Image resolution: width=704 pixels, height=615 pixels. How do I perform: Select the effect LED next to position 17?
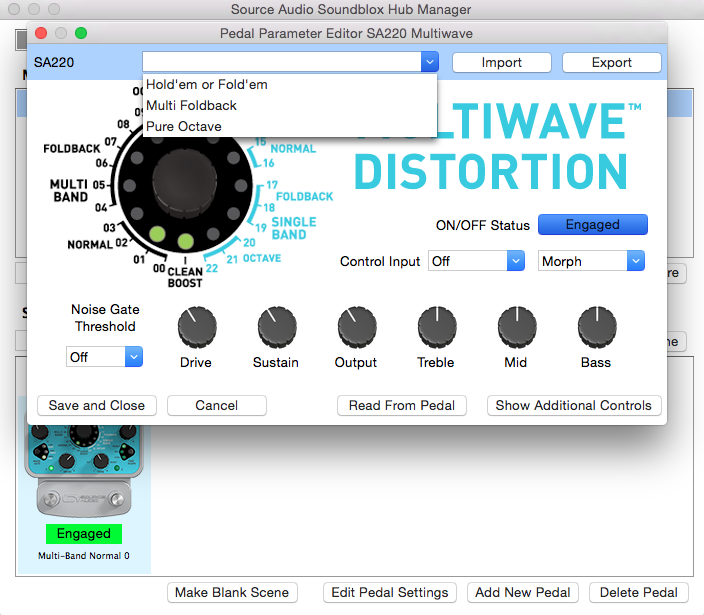(x=241, y=185)
